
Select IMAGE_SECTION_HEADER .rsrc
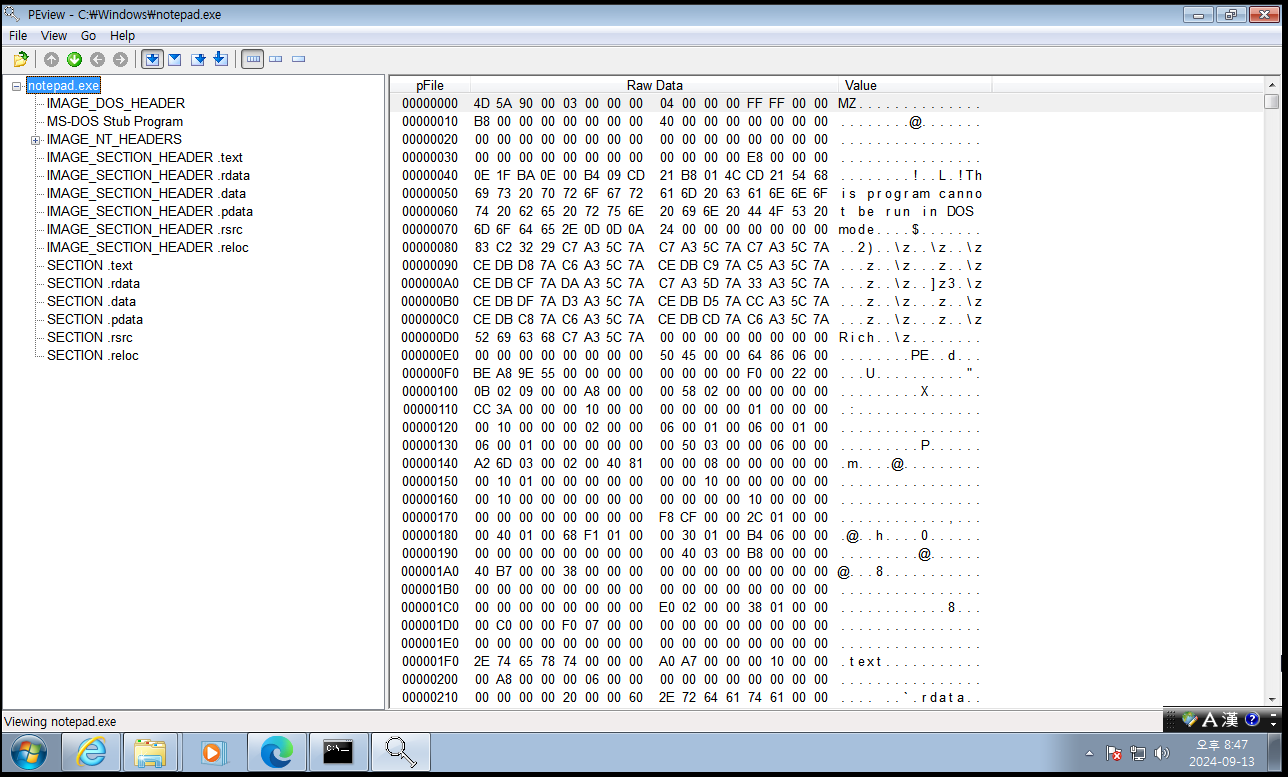pos(145,229)
